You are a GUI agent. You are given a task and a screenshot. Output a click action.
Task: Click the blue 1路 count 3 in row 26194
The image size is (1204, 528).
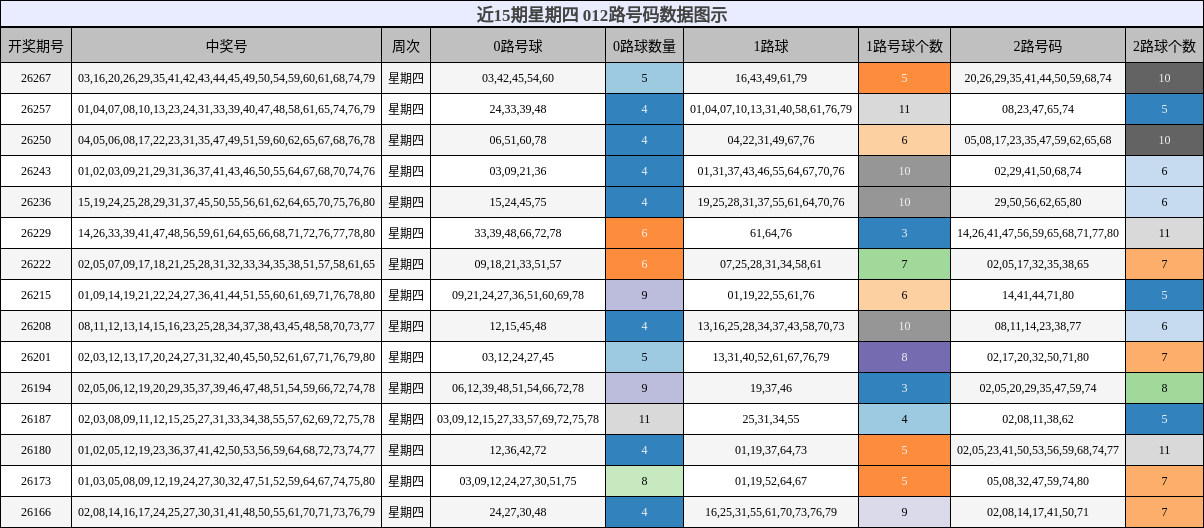904,388
